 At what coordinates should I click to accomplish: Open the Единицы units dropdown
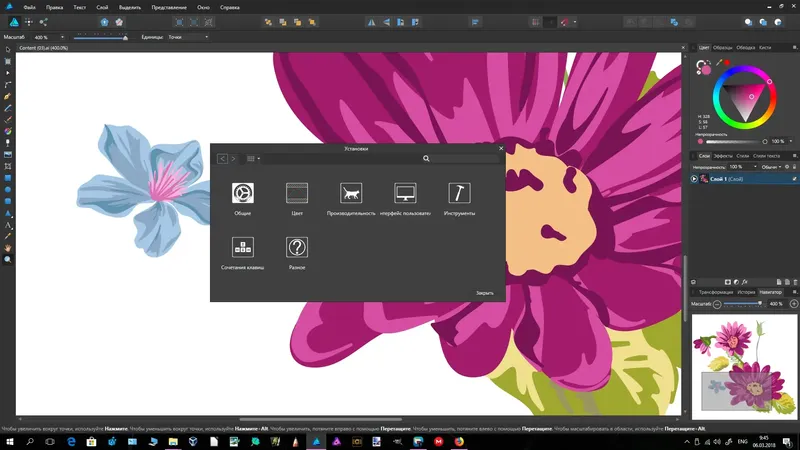pos(188,37)
